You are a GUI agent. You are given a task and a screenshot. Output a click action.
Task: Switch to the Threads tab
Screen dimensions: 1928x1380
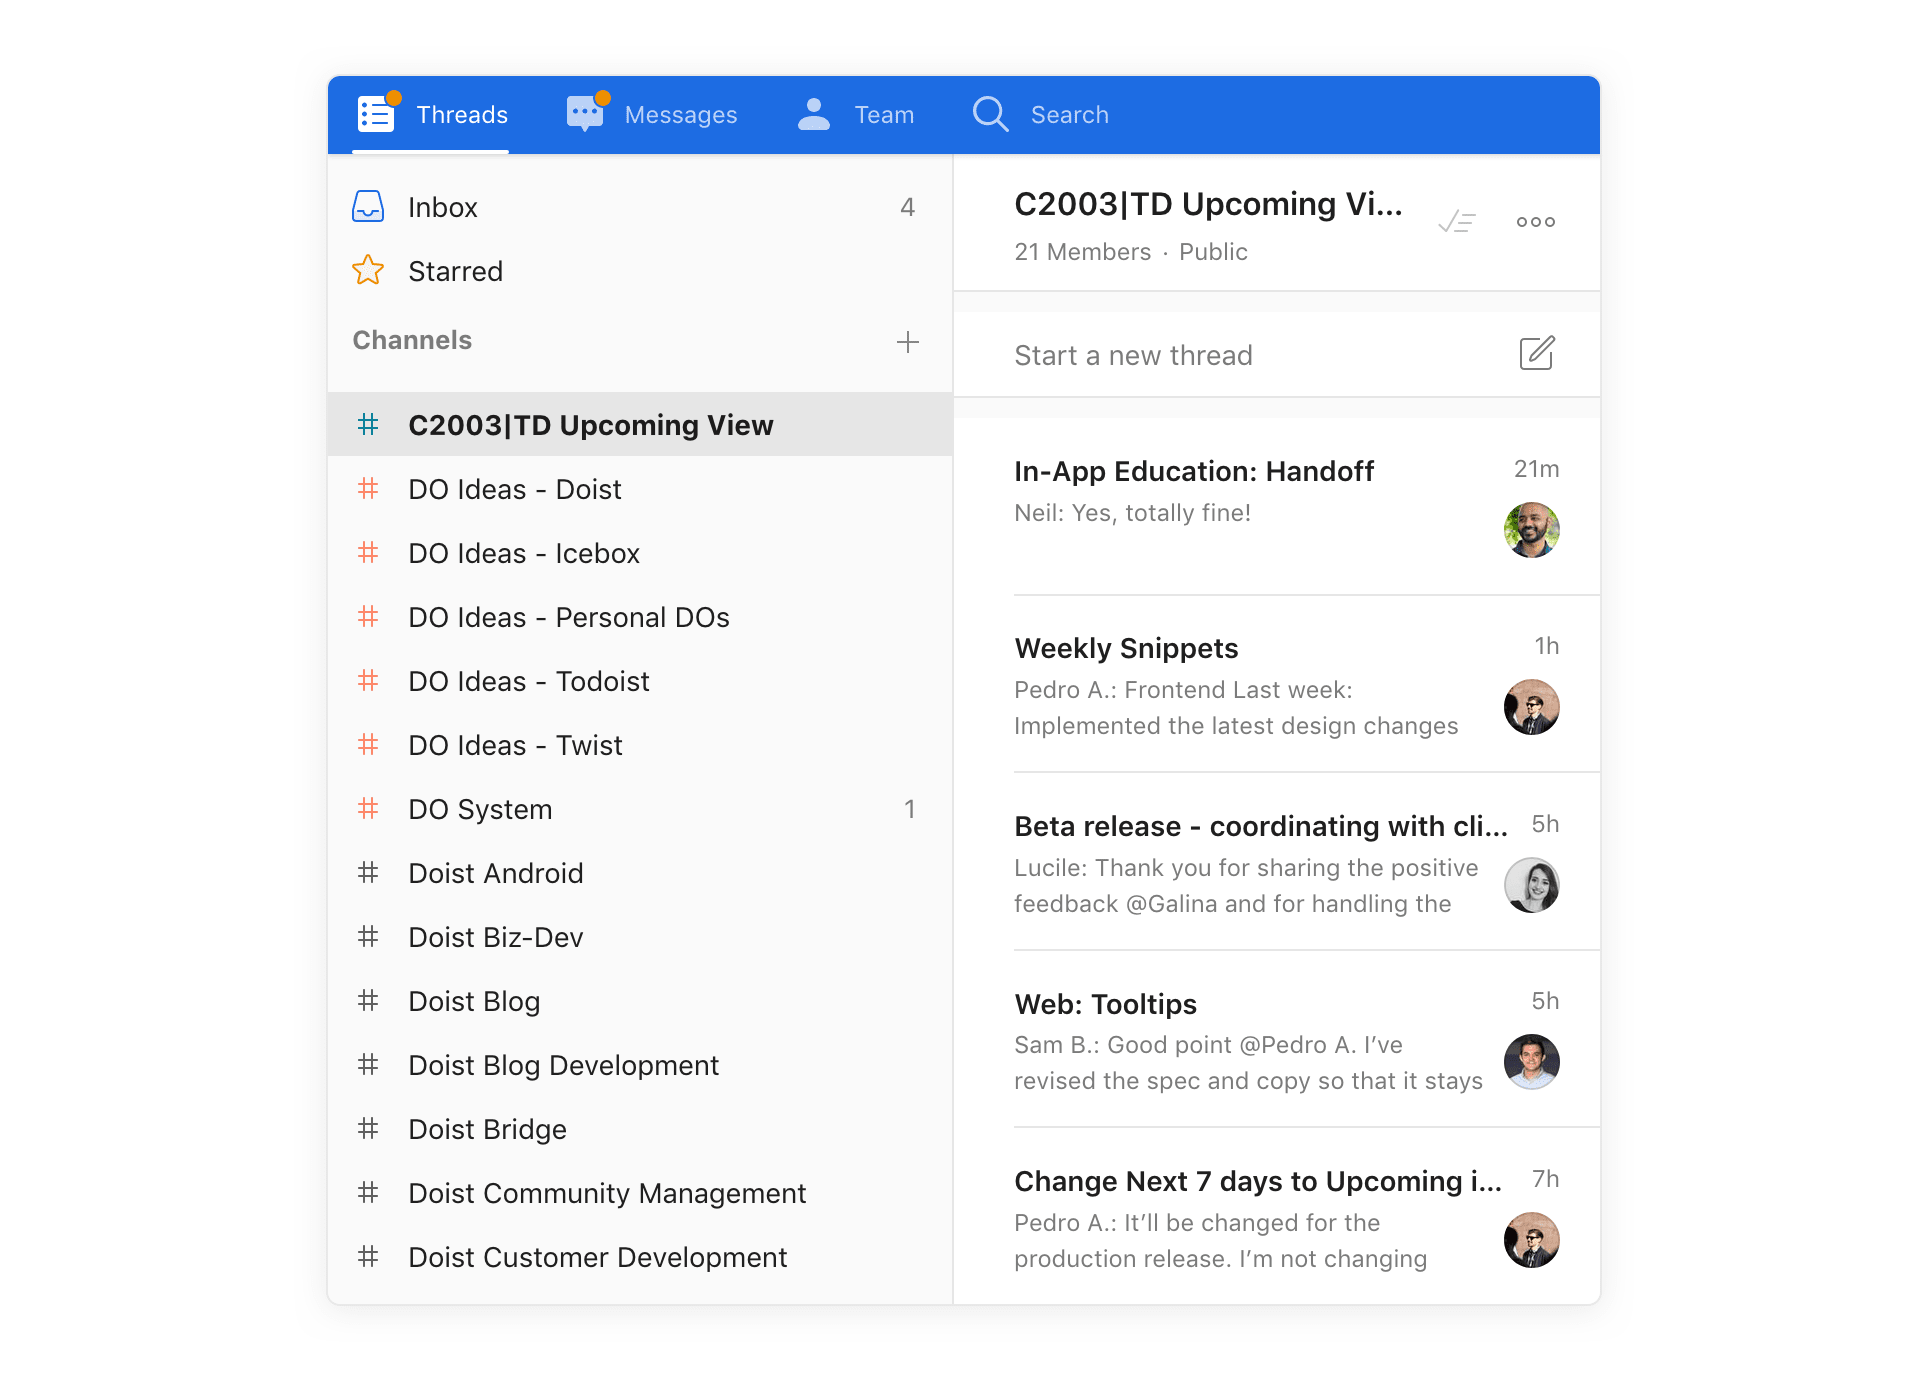[x=461, y=114]
